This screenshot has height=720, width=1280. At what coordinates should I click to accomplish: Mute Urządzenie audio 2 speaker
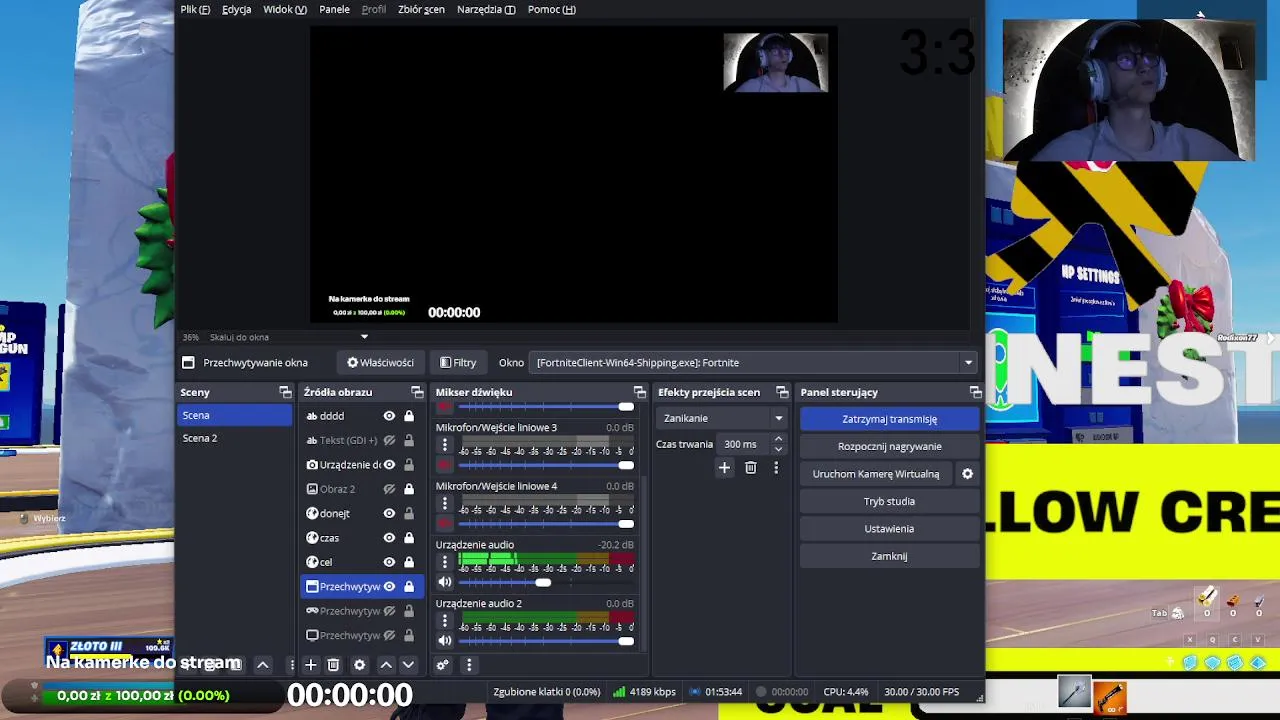445,641
